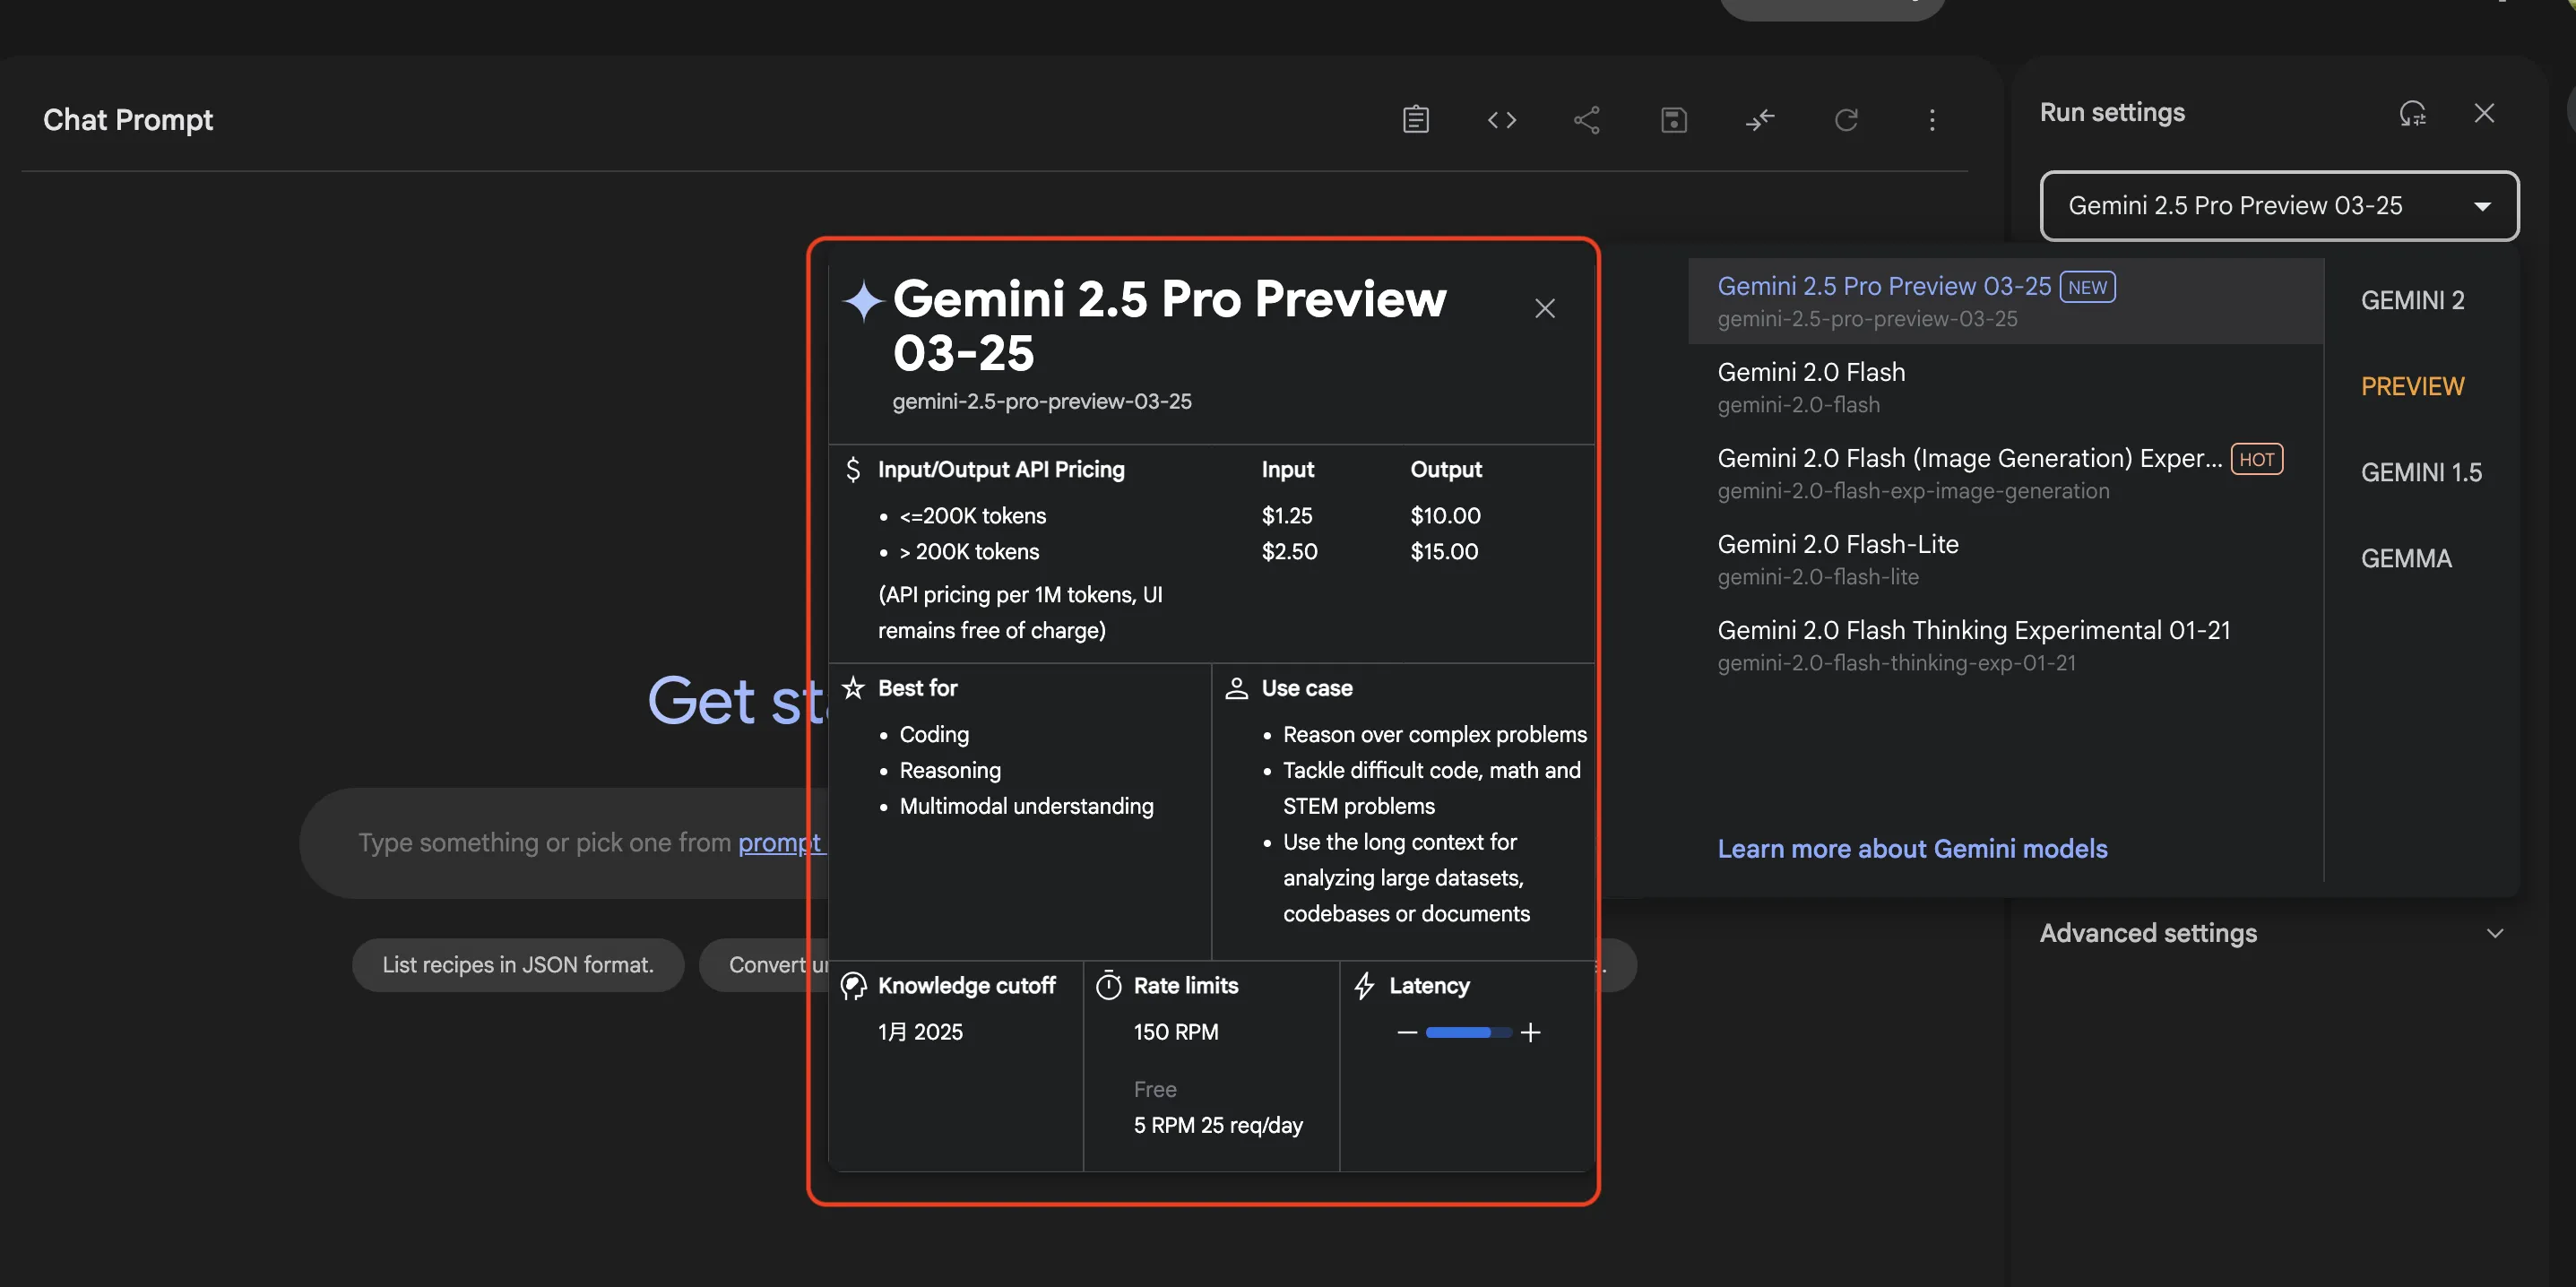Click the dollar sign pricing icon

coord(852,469)
